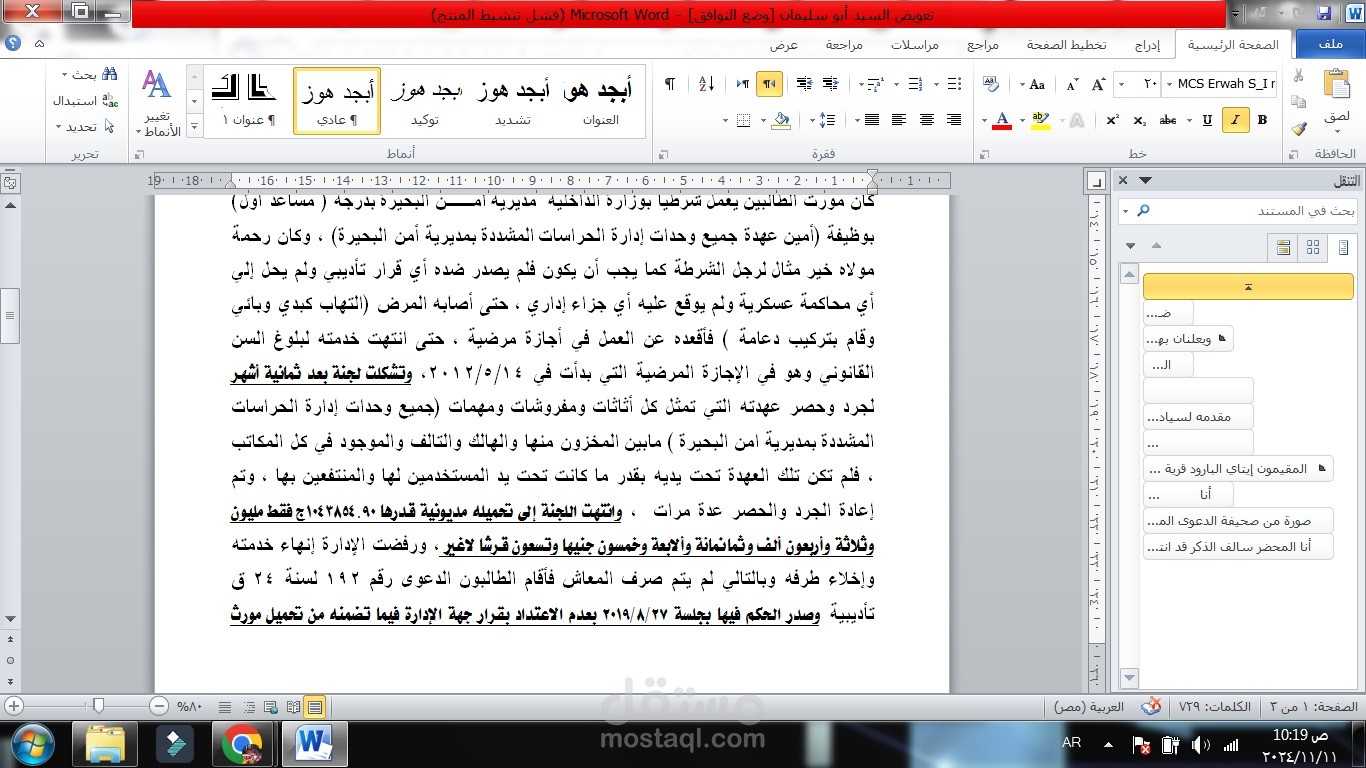Image resolution: width=1366 pixels, height=768 pixels.
Task: Click the red font color swatch
Action: (x=1001, y=120)
